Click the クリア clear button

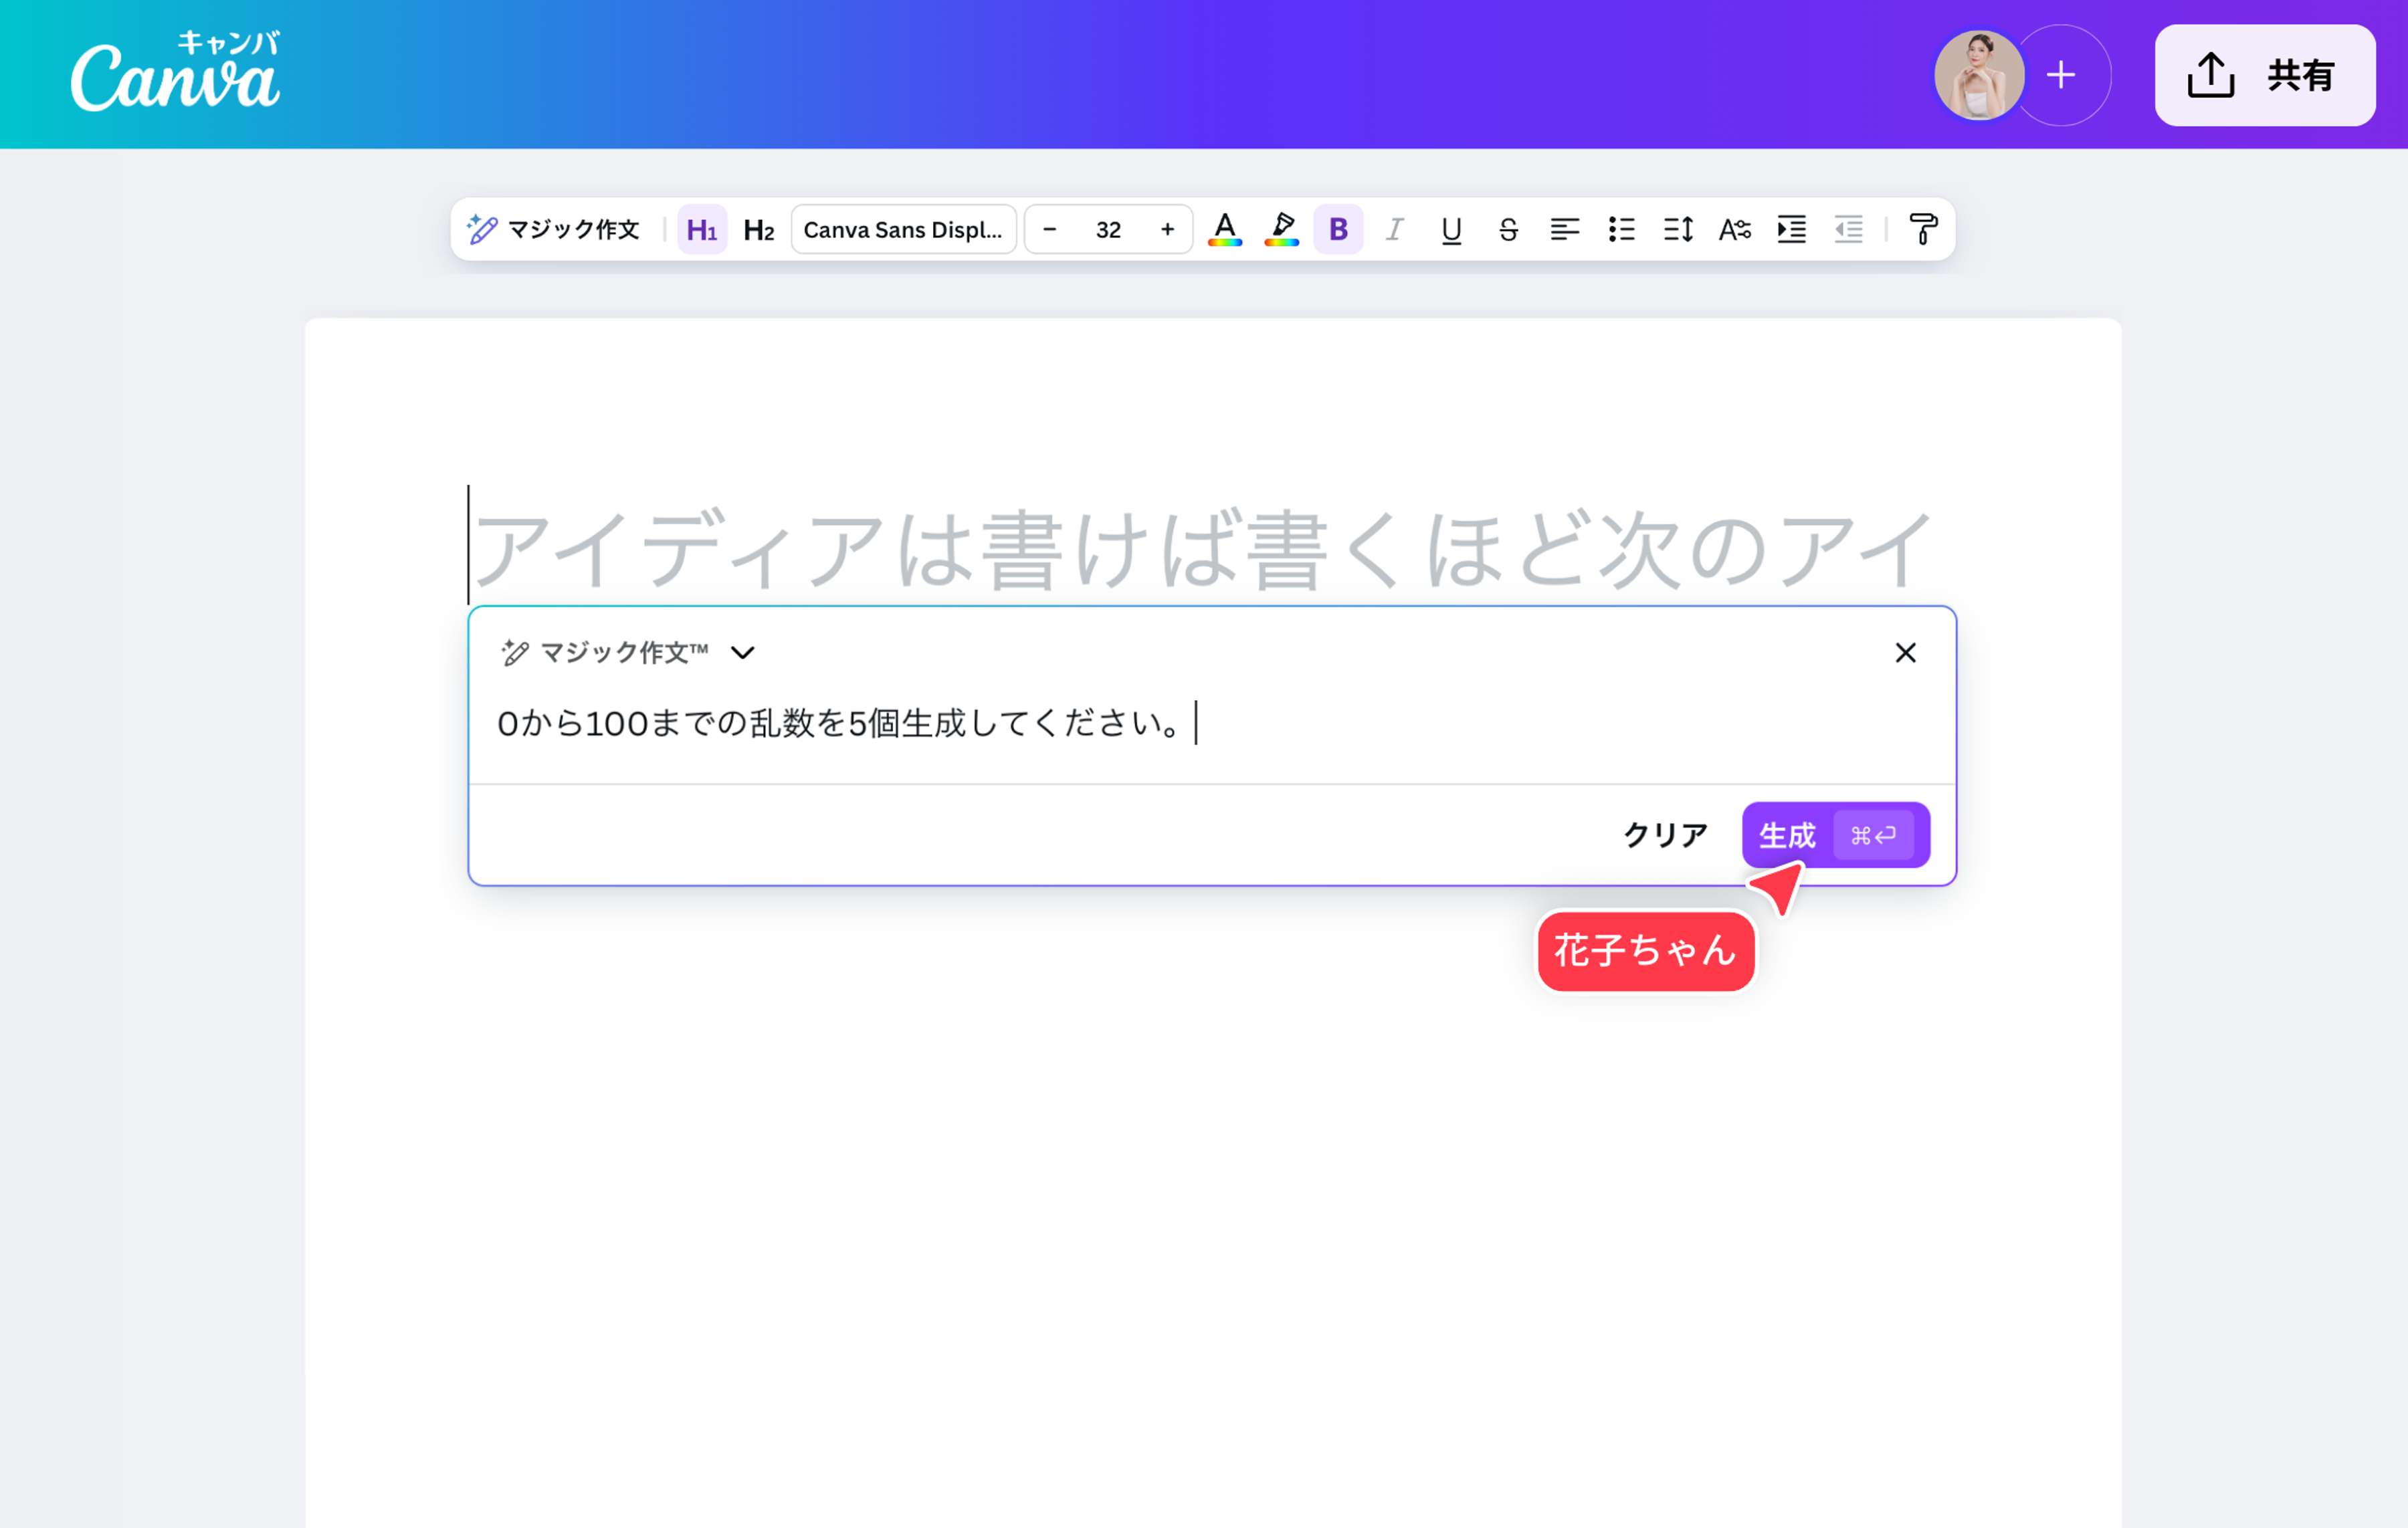1665,835
